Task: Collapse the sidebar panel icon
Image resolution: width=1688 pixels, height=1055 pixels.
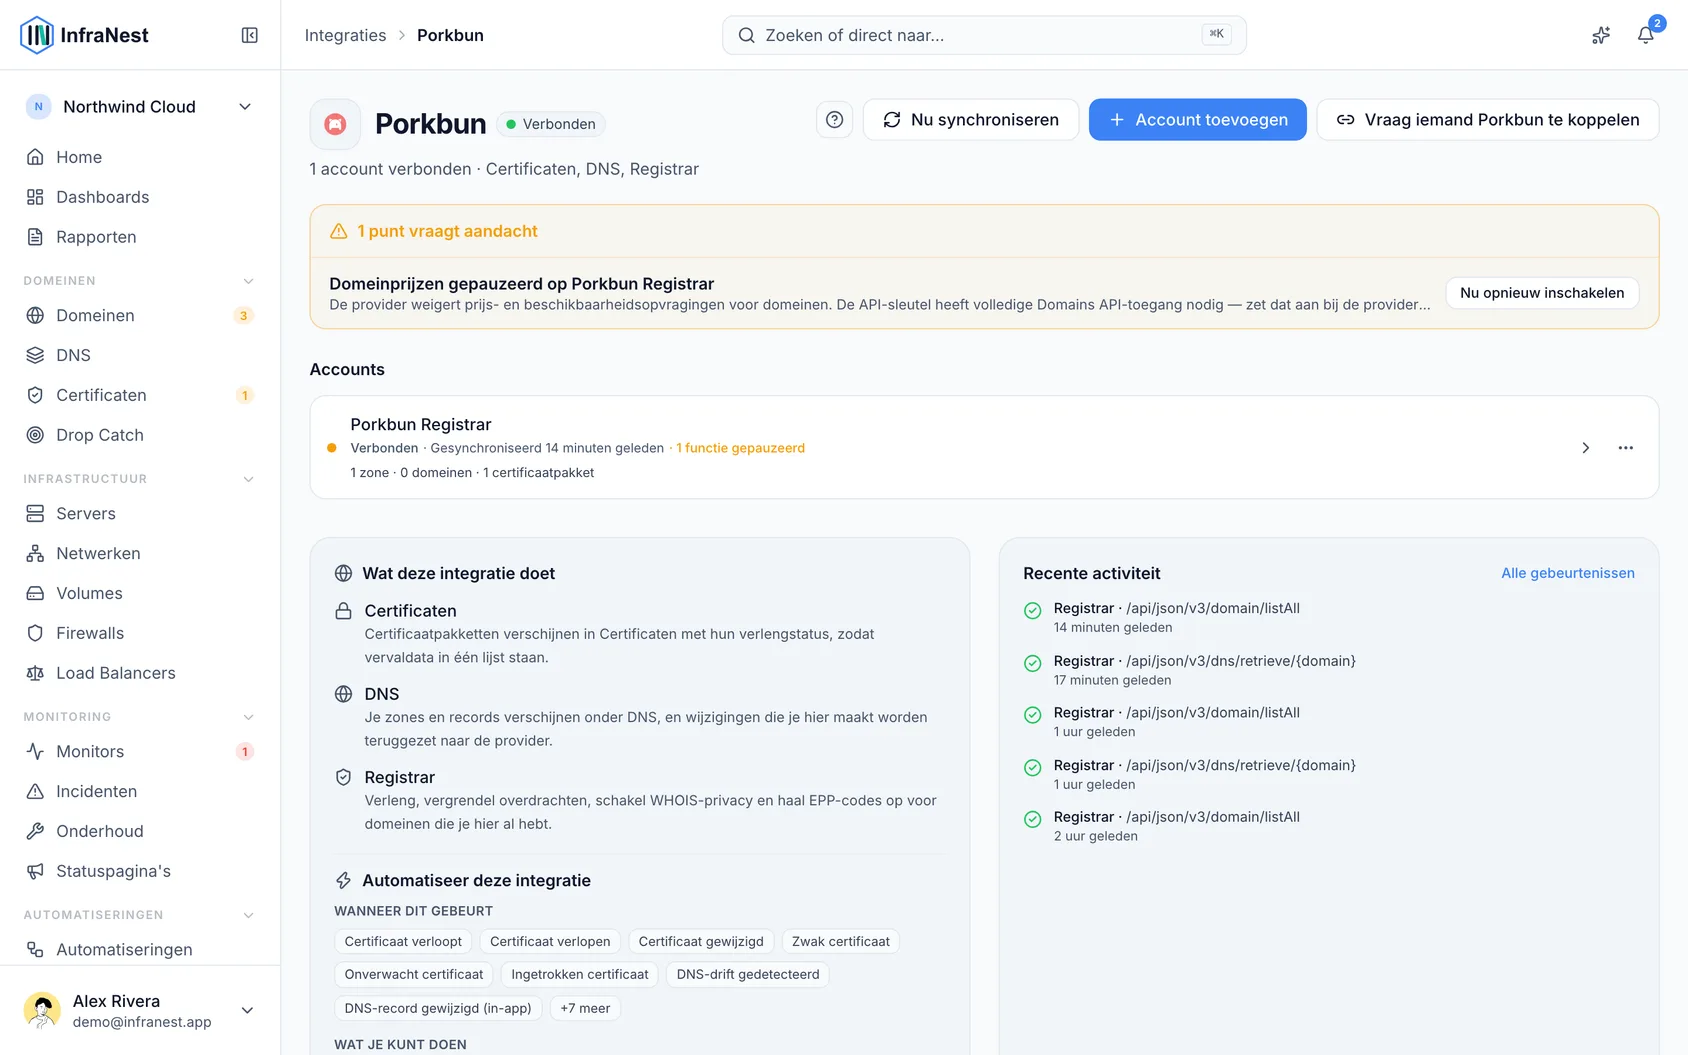Action: [x=250, y=35]
